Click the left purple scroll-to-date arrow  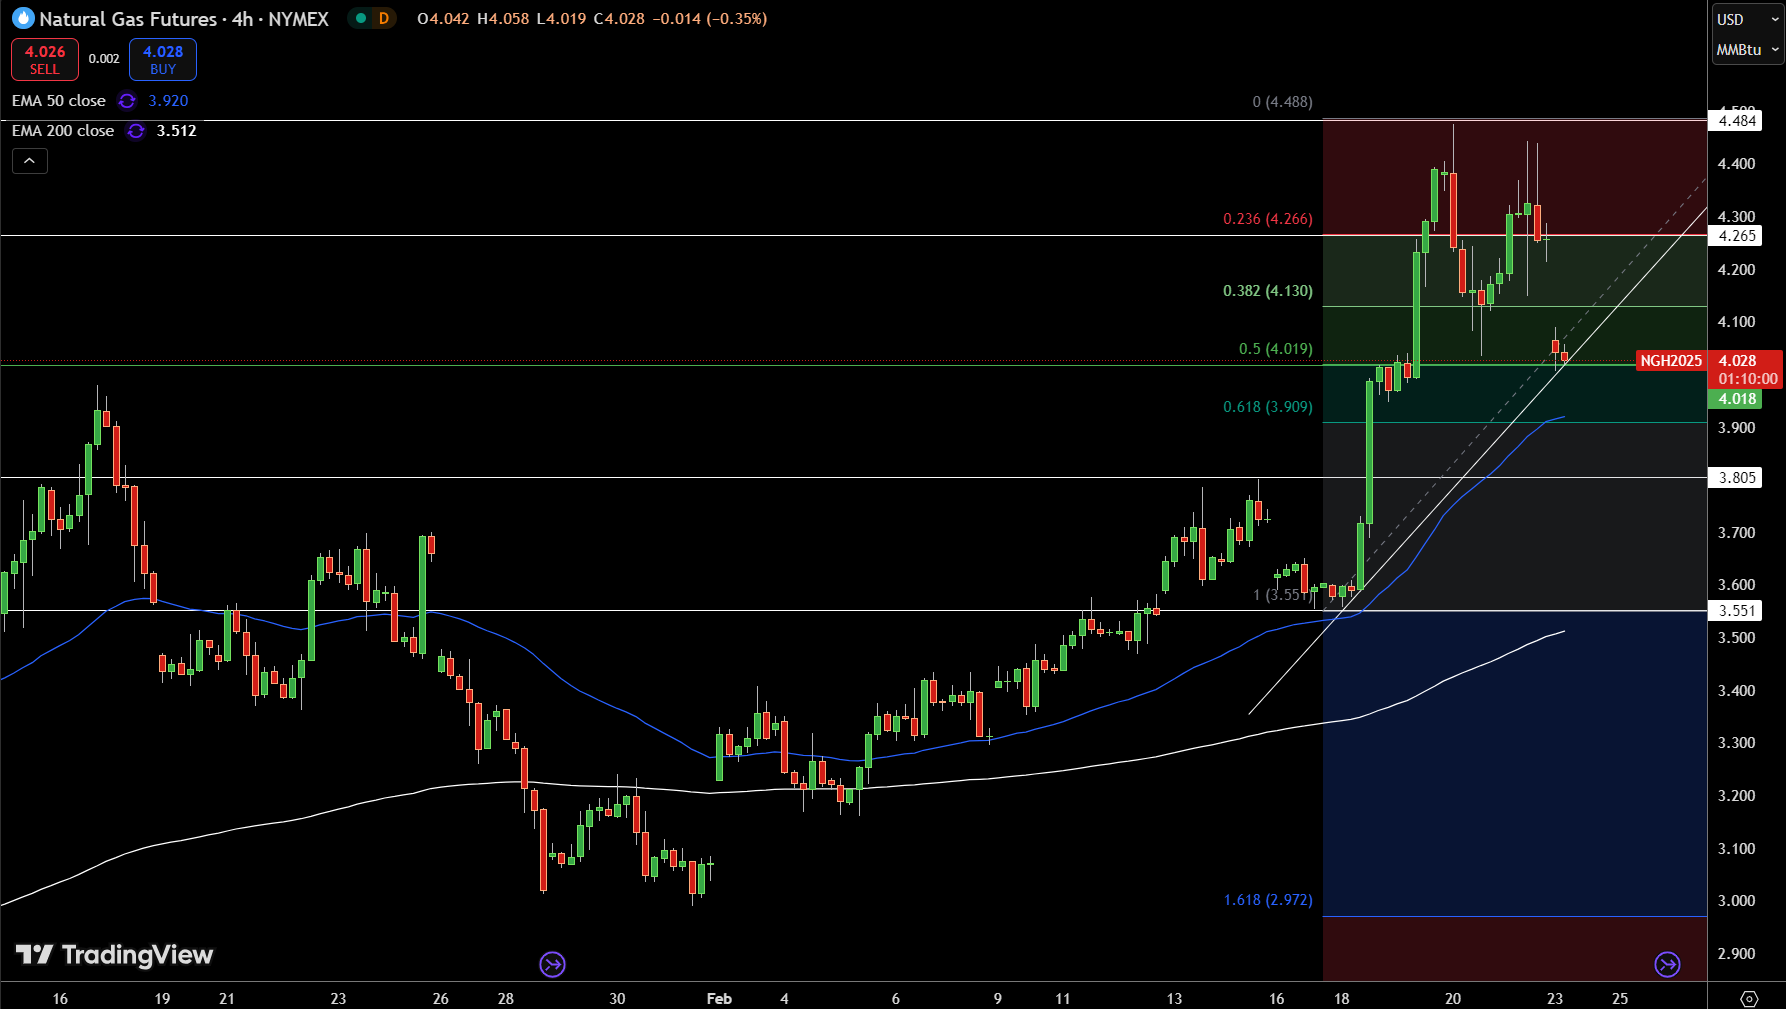[552, 964]
